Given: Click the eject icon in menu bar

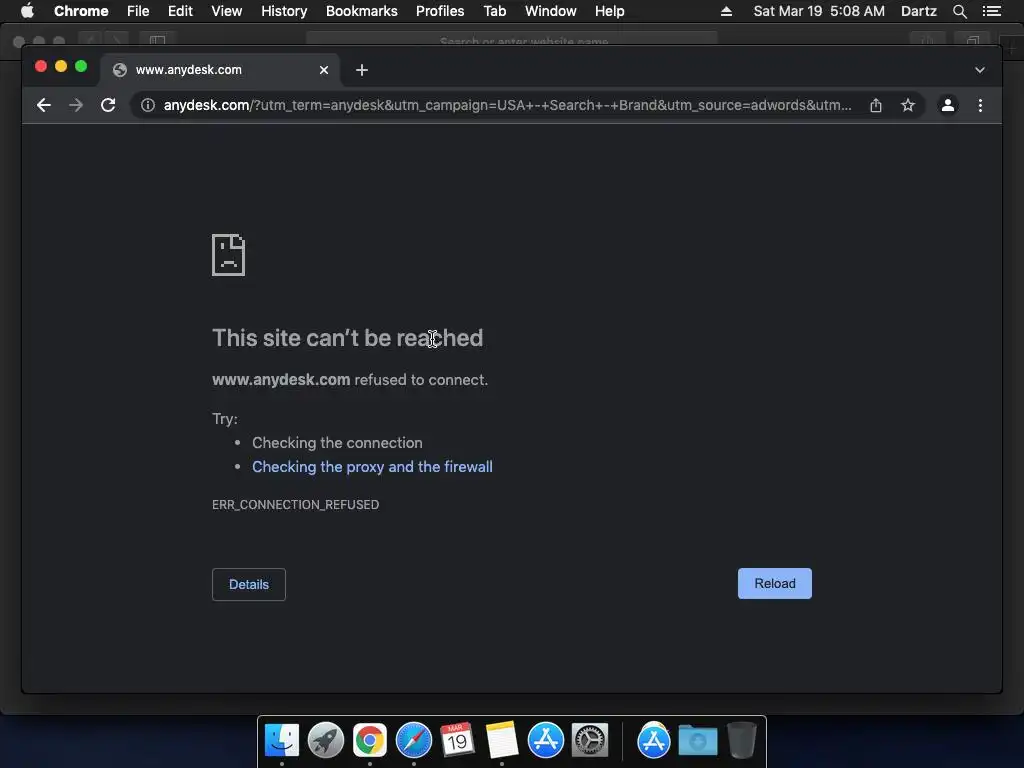Looking at the screenshot, I should [726, 11].
